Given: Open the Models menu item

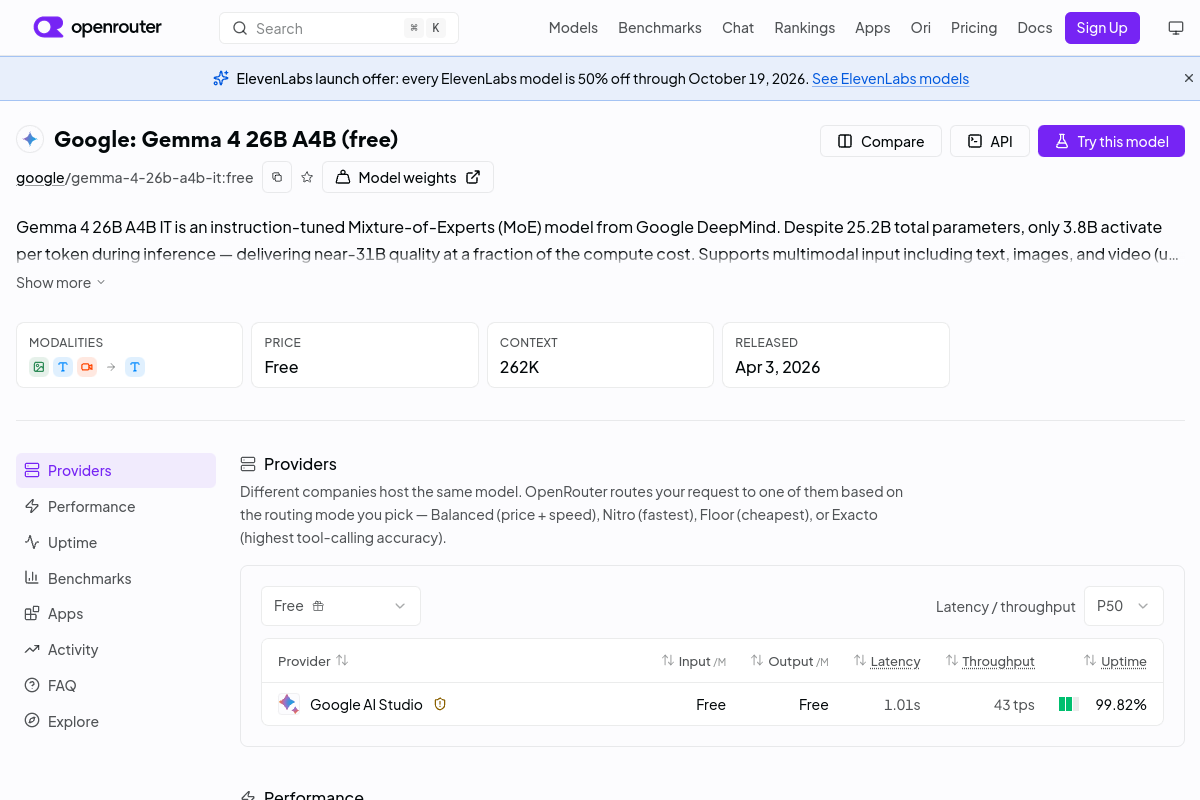Looking at the screenshot, I should click(x=573, y=28).
